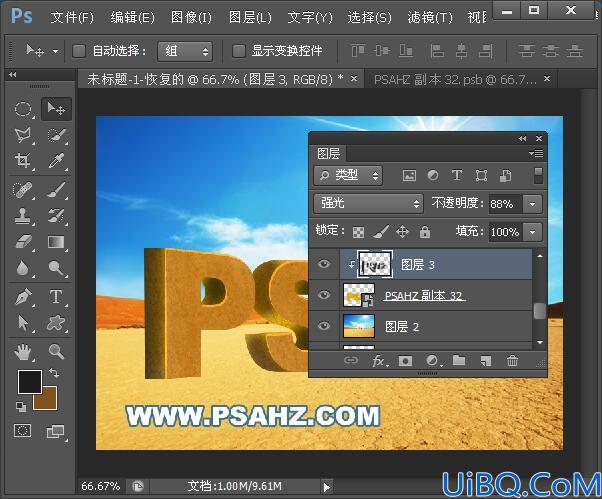
Task: Open the 组 auto-select dropdown
Action: click(x=185, y=51)
